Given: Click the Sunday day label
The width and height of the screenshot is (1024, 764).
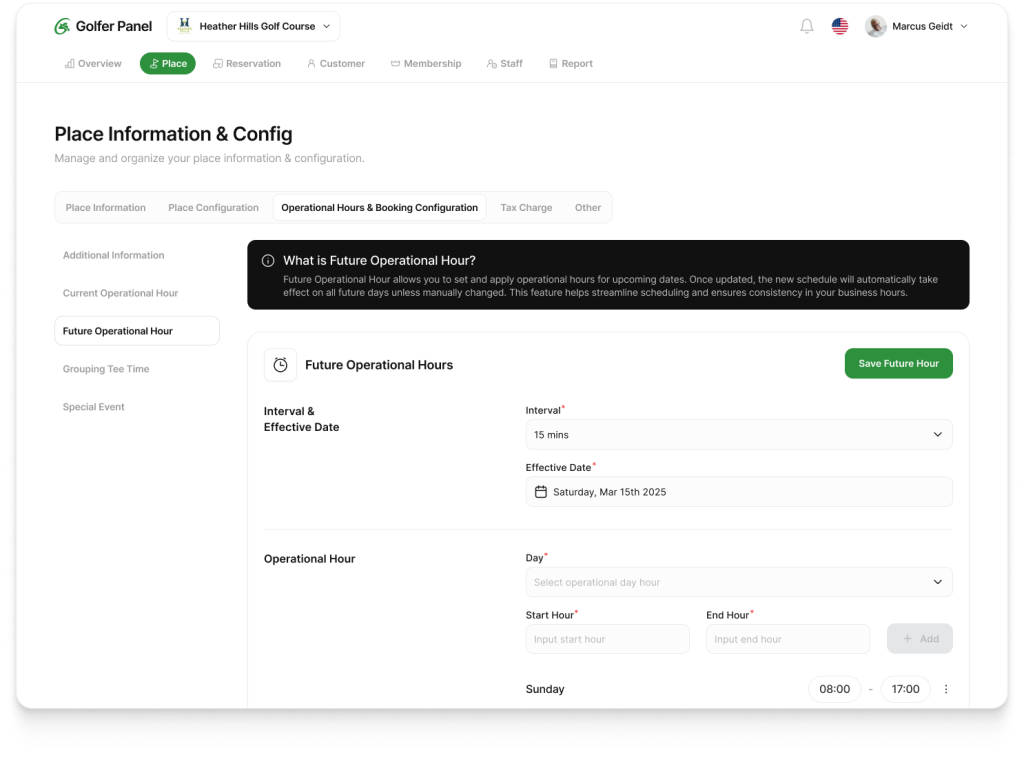Looking at the screenshot, I should pyautogui.click(x=545, y=689).
